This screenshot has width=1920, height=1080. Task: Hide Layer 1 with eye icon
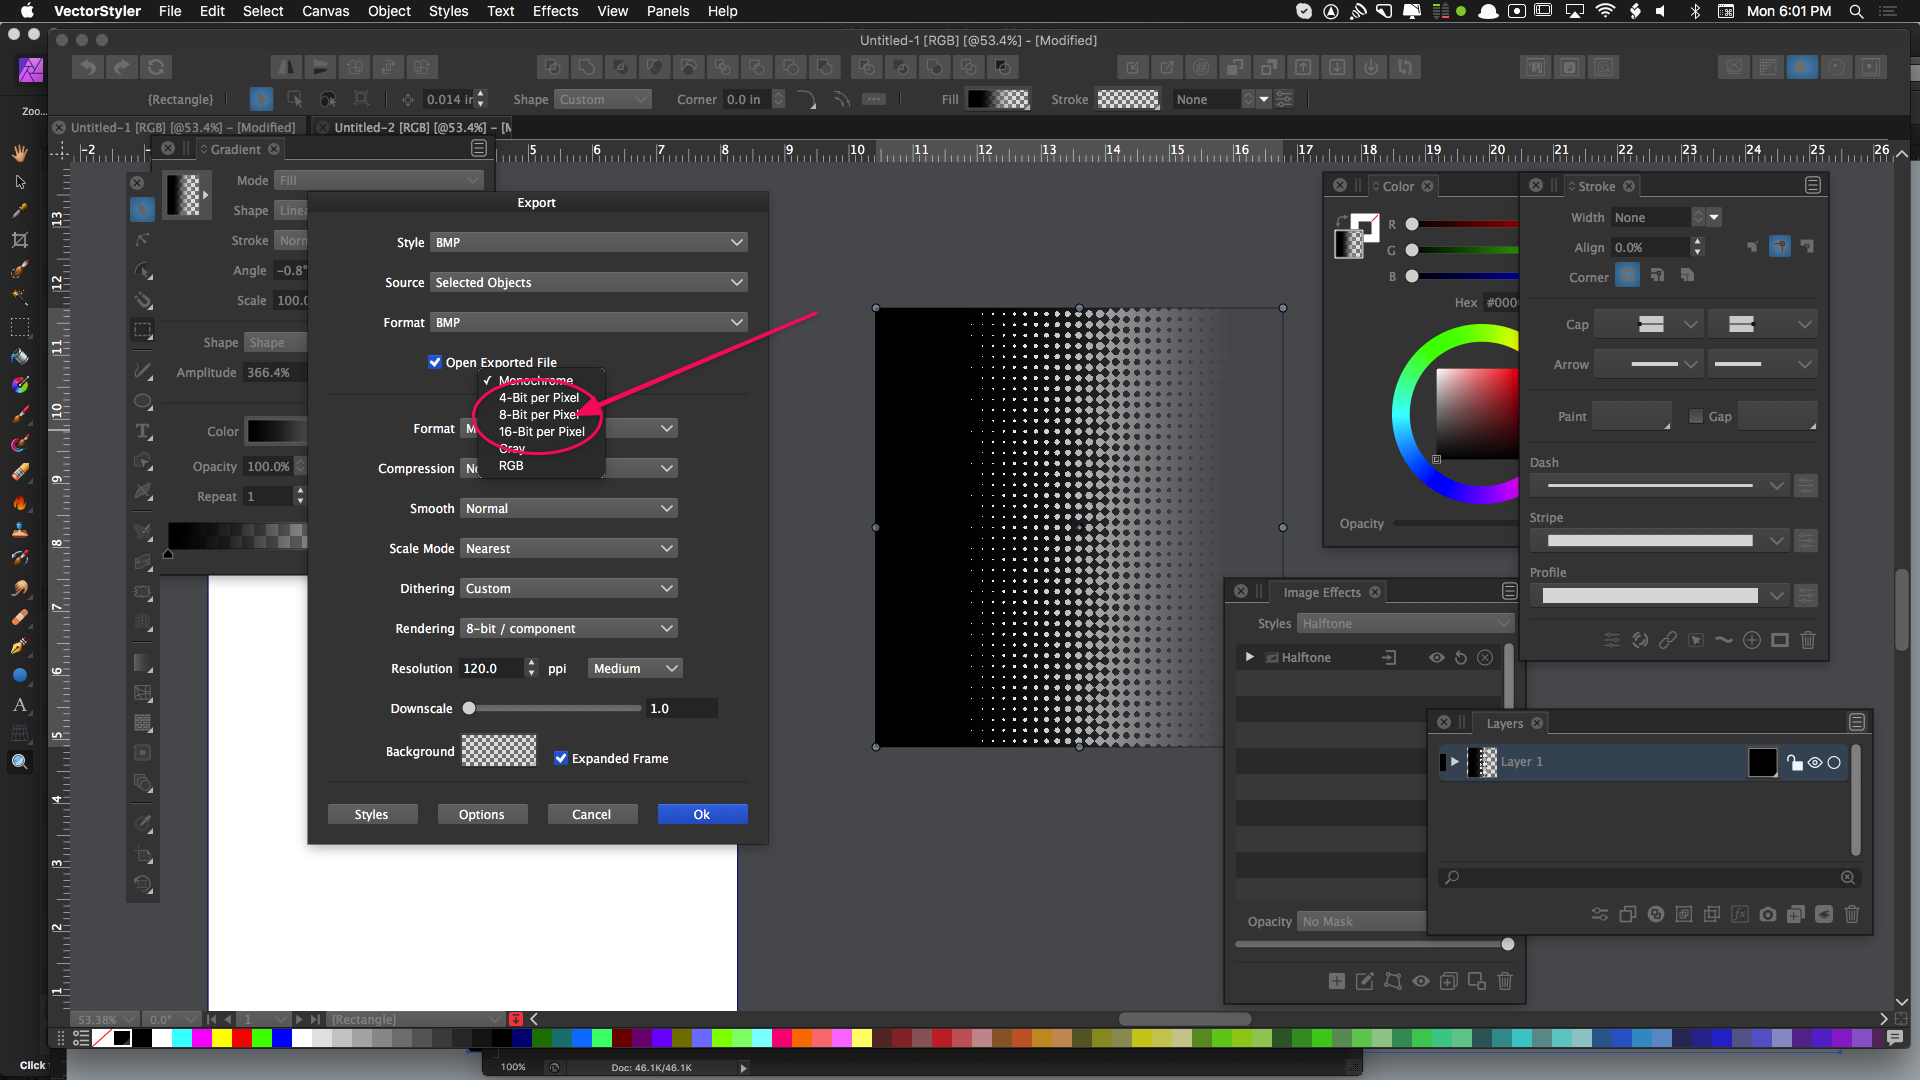click(x=1814, y=762)
